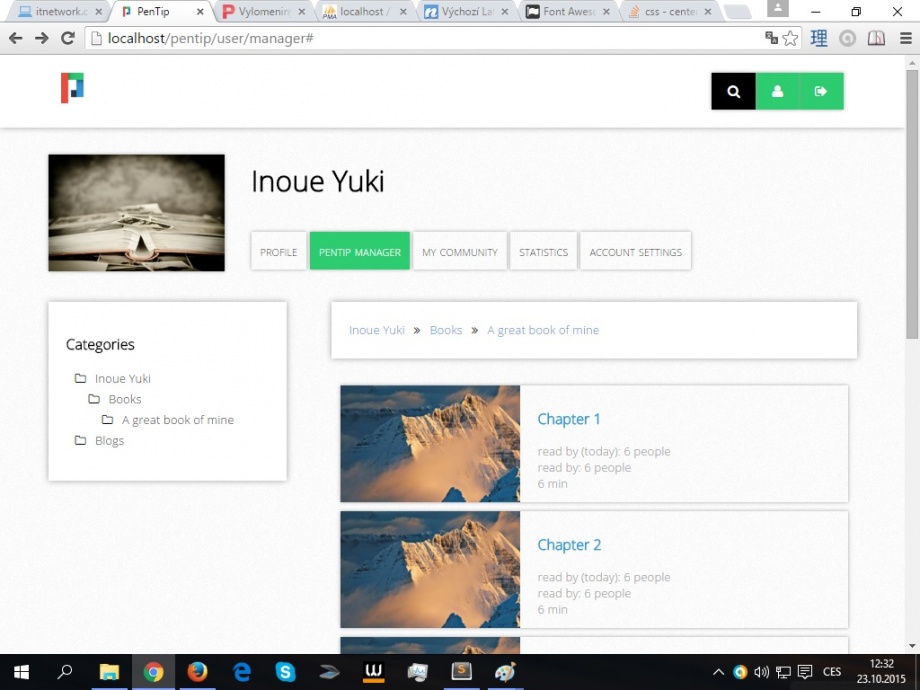Click the profile book photo
The width and height of the screenshot is (920, 690).
click(x=137, y=212)
